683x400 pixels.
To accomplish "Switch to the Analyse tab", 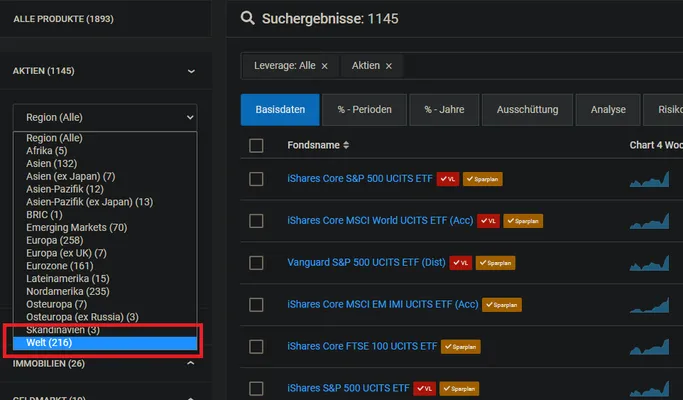I will [x=608, y=110].
